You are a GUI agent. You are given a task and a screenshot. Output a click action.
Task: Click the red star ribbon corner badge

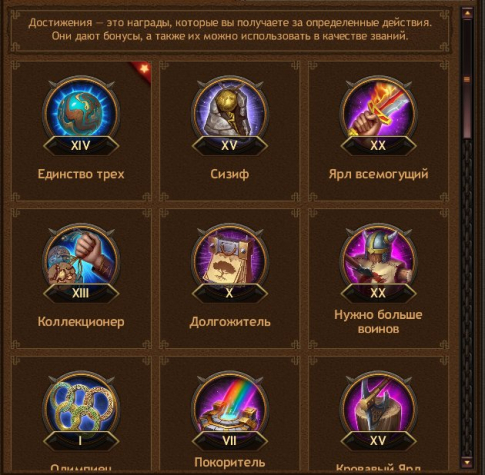coord(142,71)
